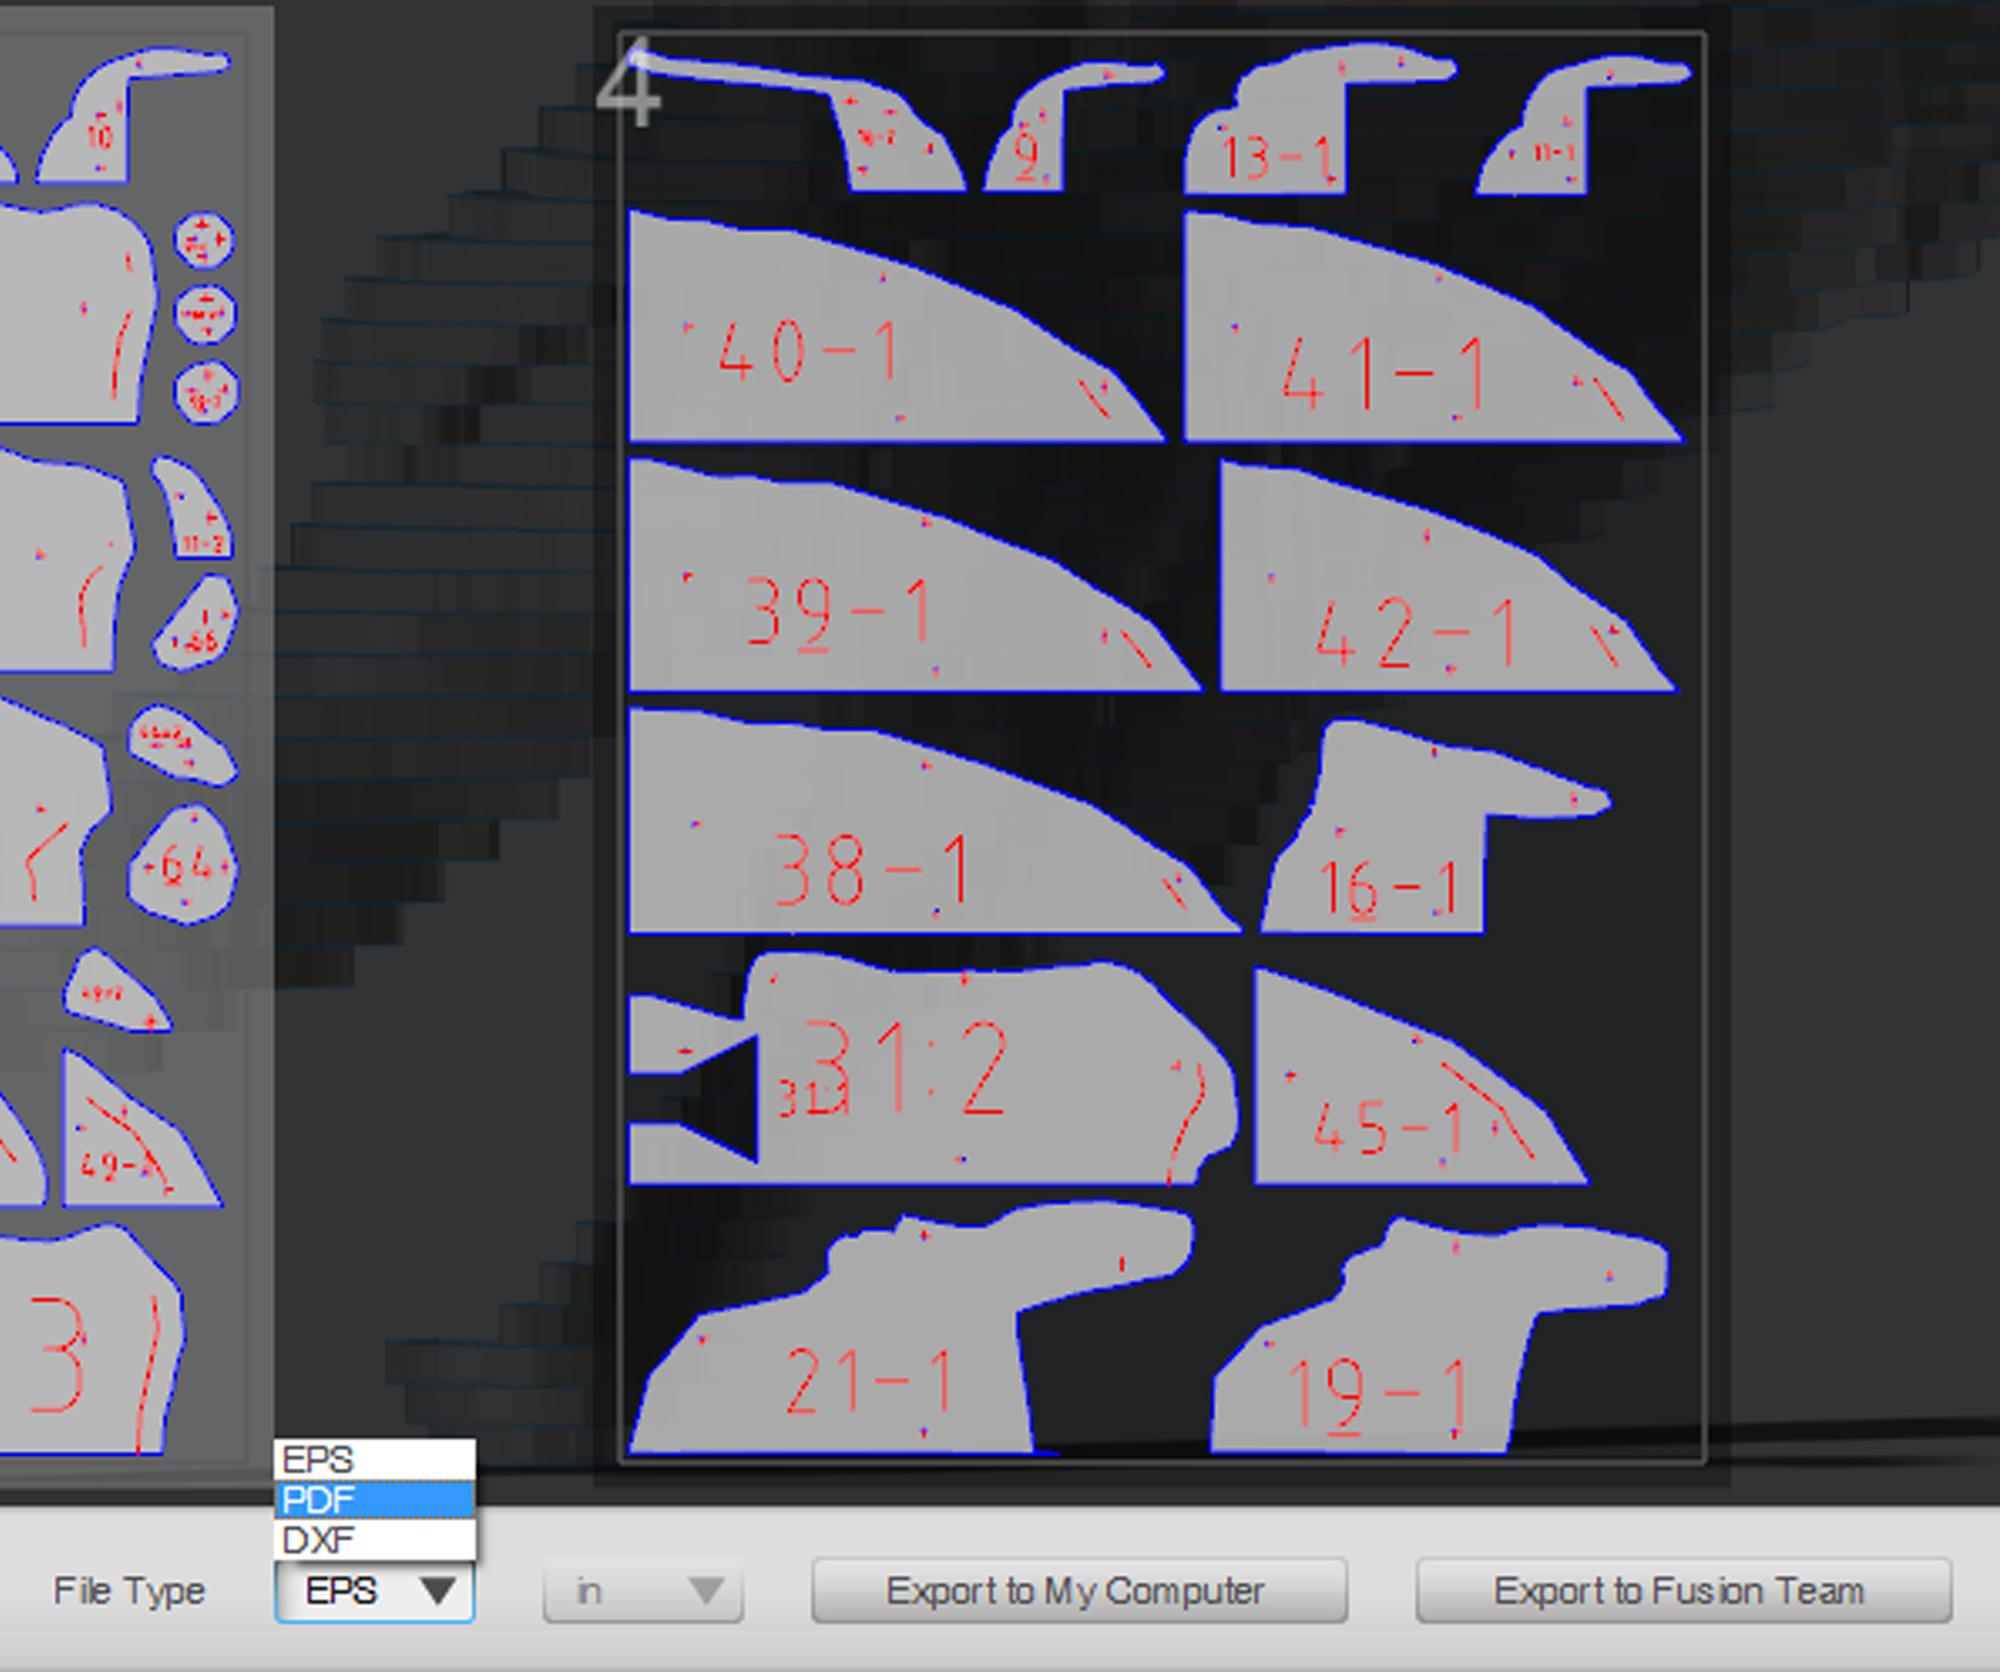The width and height of the screenshot is (2000, 1672).
Task: Click Export to Fusion Team button
Action: 1683,1591
